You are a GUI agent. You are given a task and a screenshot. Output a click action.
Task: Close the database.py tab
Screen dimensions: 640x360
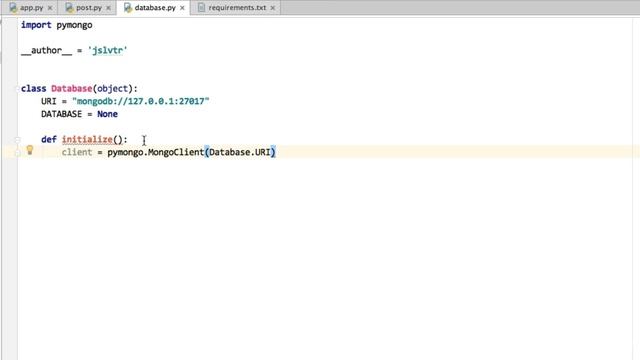click(182, 8)
